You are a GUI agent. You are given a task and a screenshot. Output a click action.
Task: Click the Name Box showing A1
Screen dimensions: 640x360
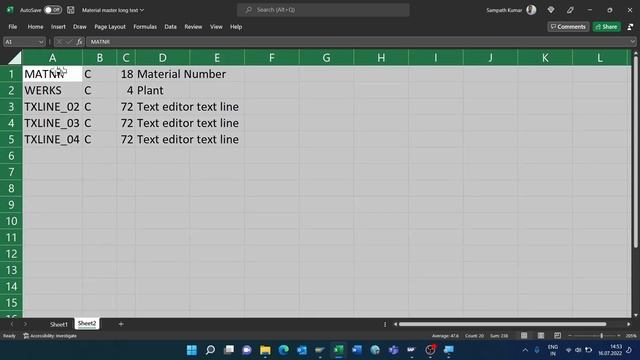(20, 42)
